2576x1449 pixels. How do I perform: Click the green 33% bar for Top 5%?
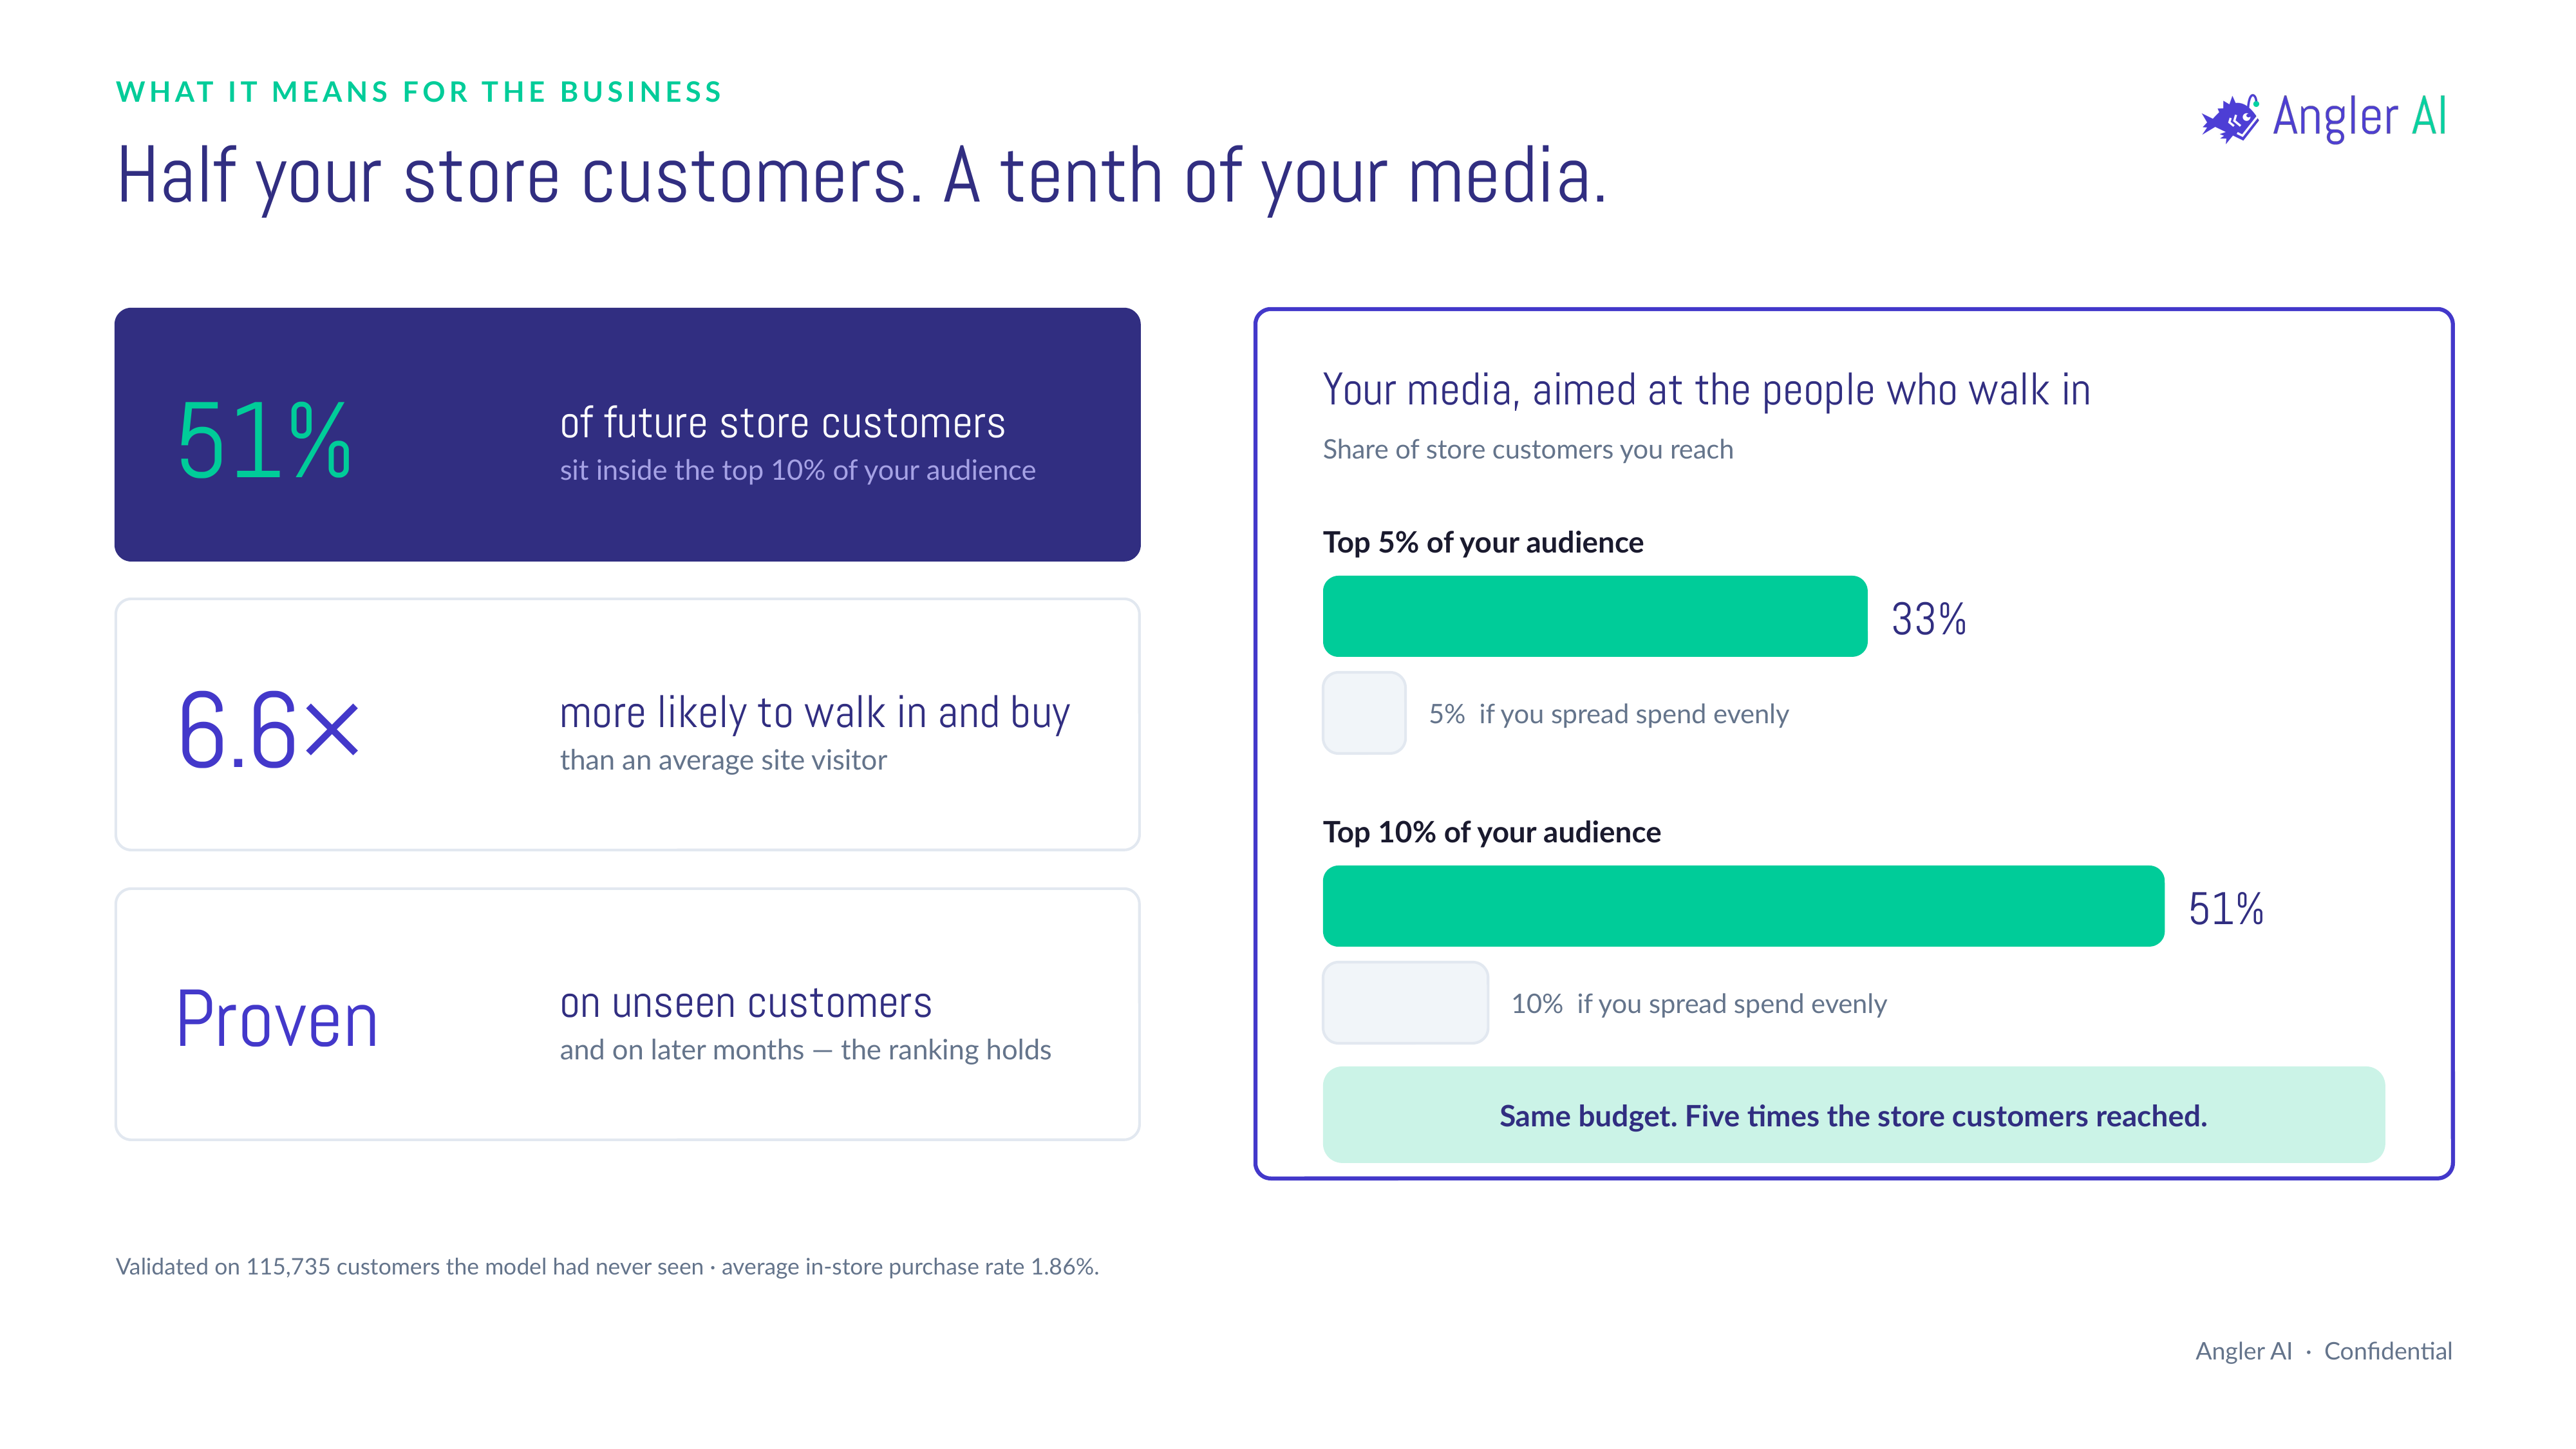[x=1594, y=616]
